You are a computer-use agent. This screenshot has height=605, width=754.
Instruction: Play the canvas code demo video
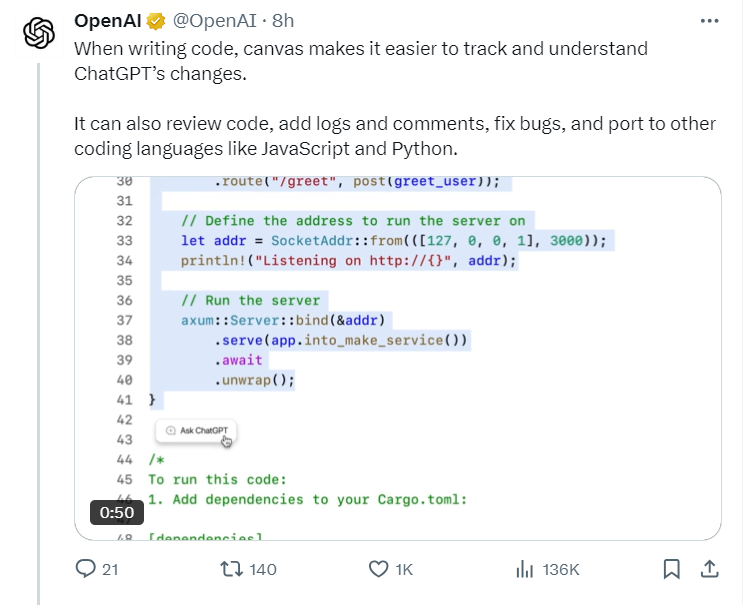398,358
